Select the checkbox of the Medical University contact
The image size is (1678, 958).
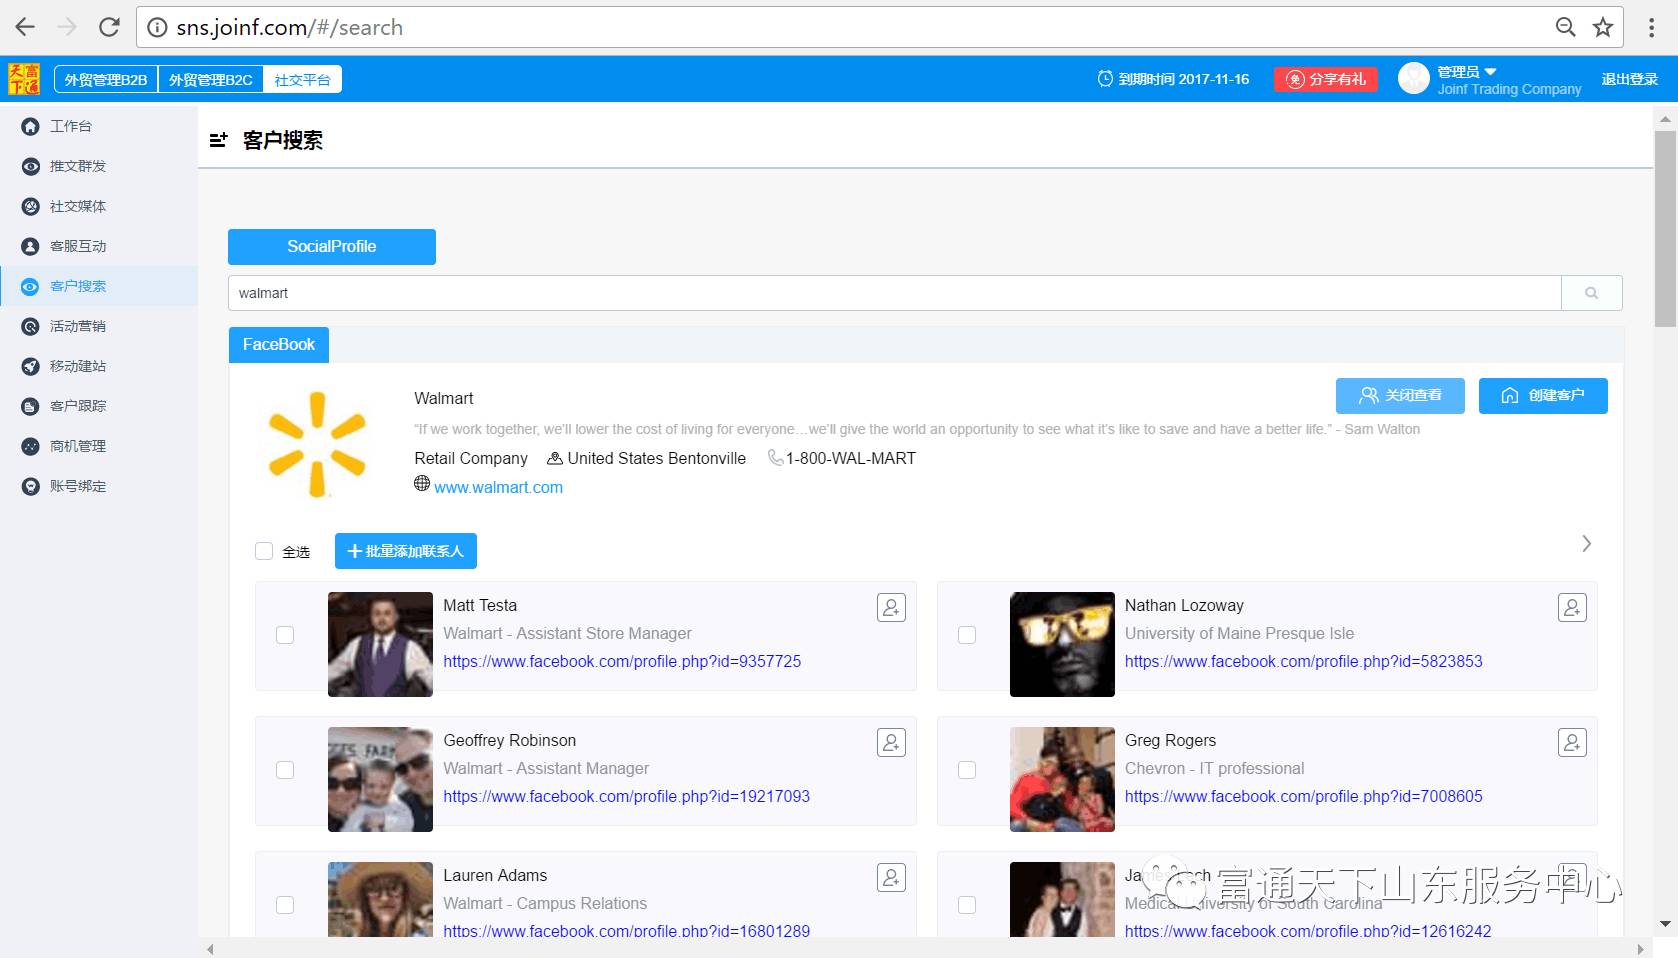(967, 905)
